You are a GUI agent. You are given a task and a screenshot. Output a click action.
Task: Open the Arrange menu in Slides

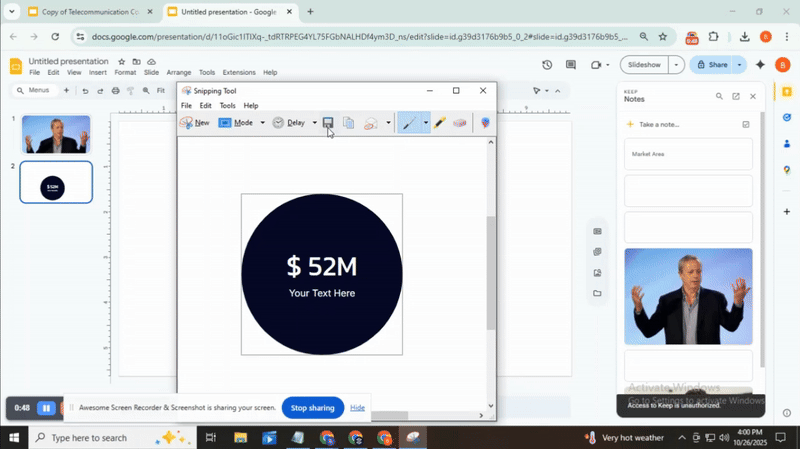[179, 73]
